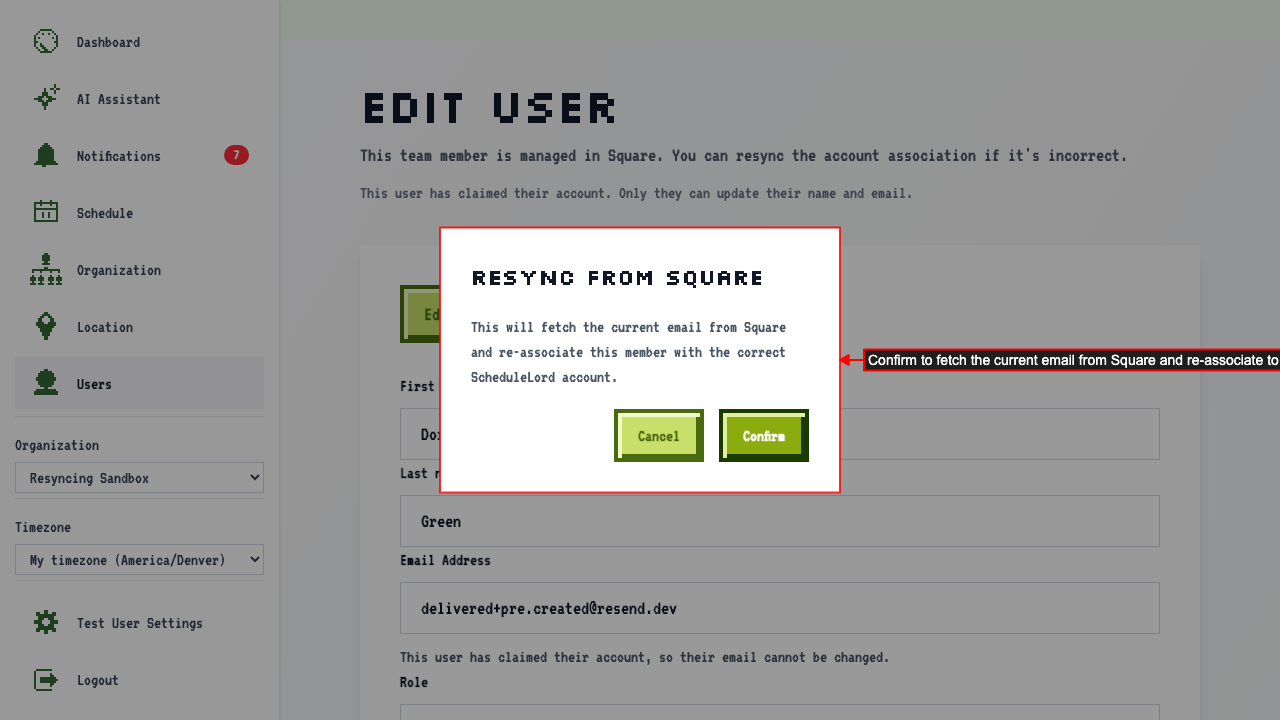
Task: Click the Logout link
Action: tap(139, 680)
